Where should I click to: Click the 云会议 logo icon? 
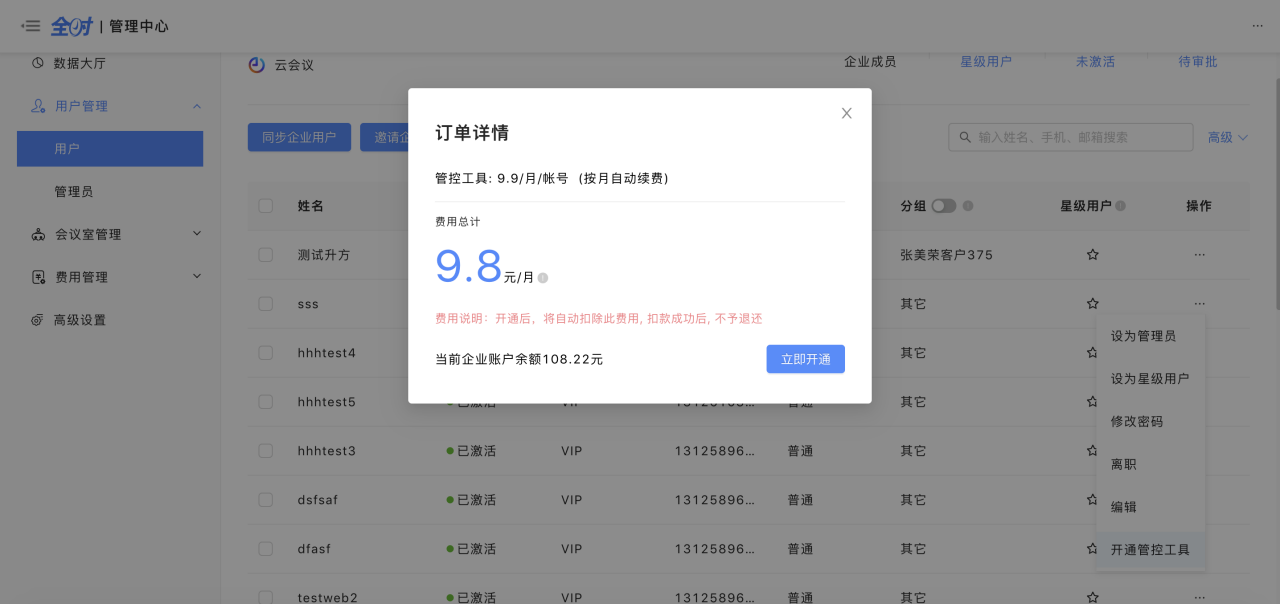[257, 64]
